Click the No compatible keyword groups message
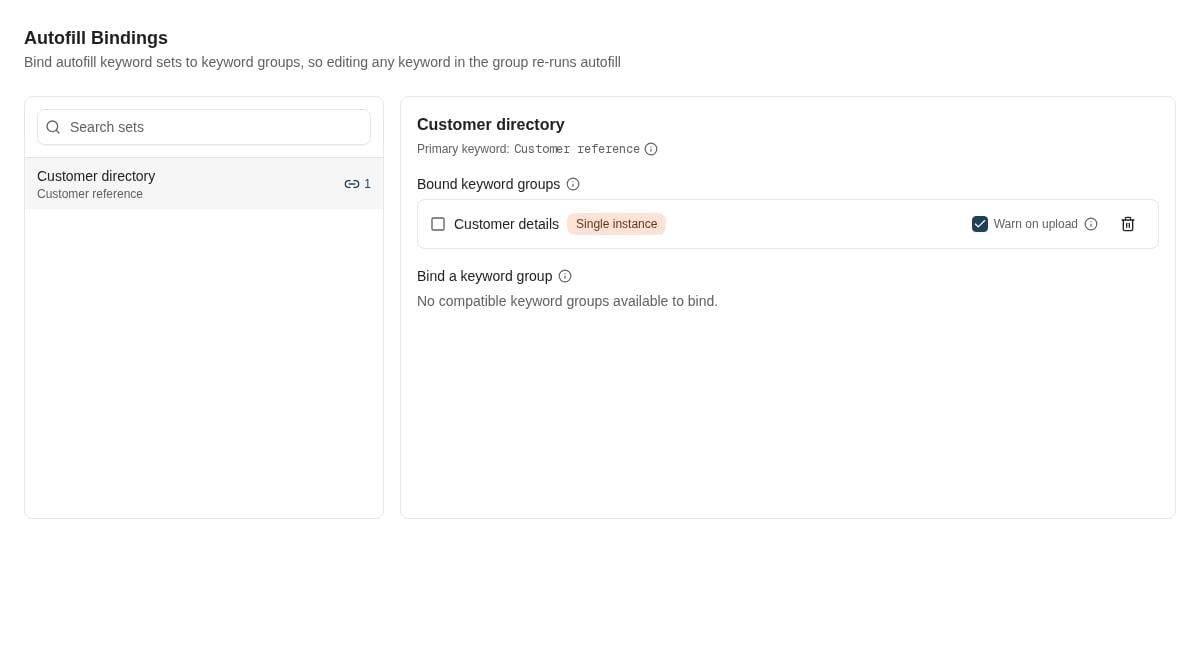 (x=567, y=301)
